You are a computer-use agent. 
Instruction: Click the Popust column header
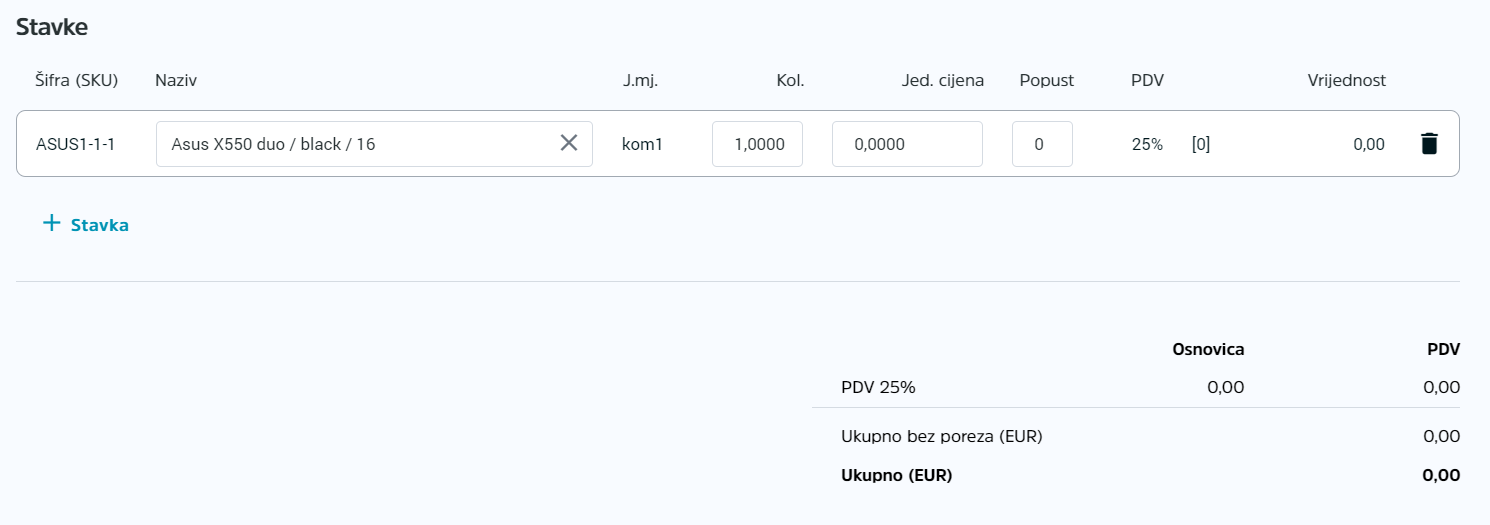click(1047, 81)
